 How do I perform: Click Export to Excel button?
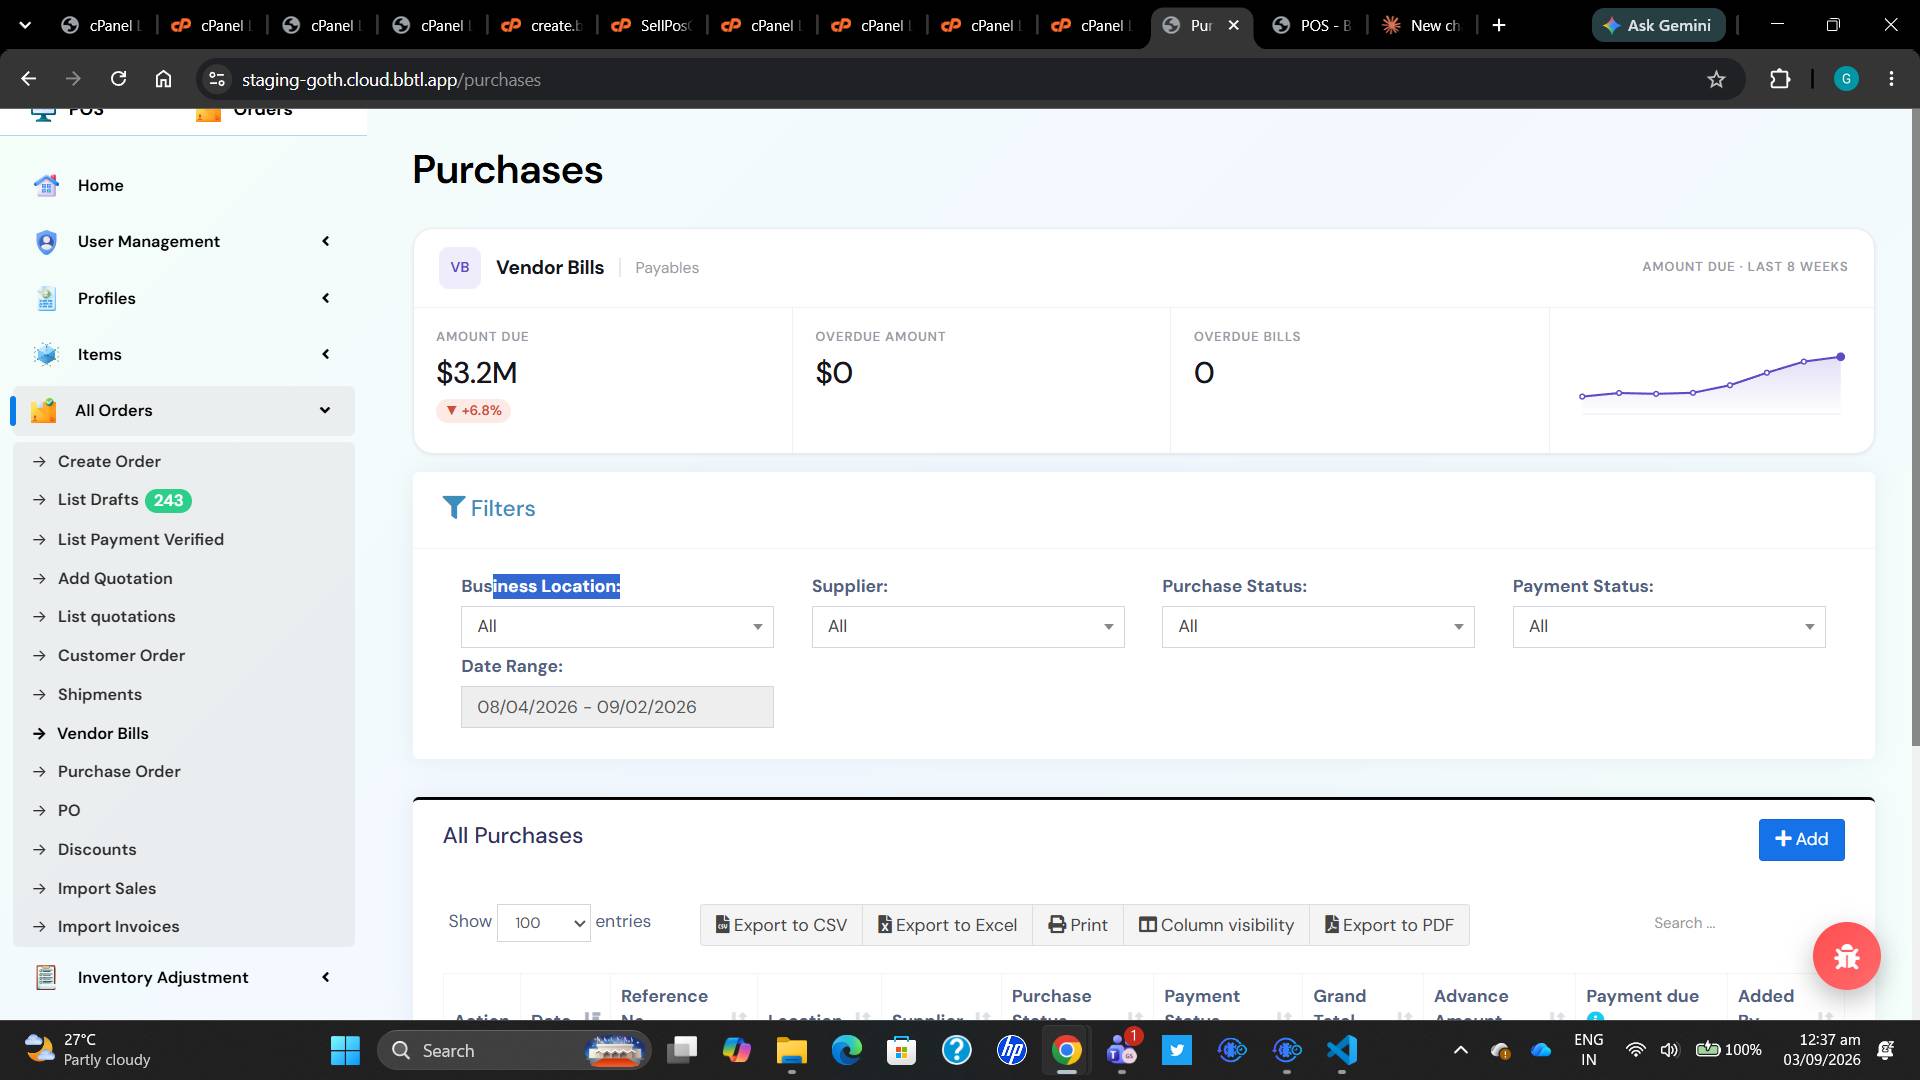click(x=947, y=925)
